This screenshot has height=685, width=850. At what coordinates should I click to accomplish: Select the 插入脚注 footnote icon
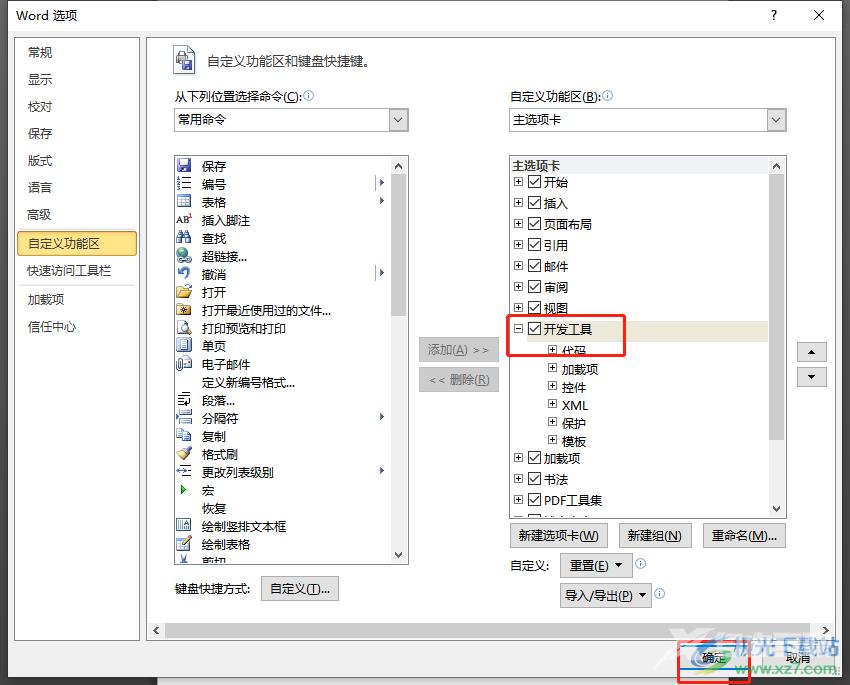[x=184, y=219]
